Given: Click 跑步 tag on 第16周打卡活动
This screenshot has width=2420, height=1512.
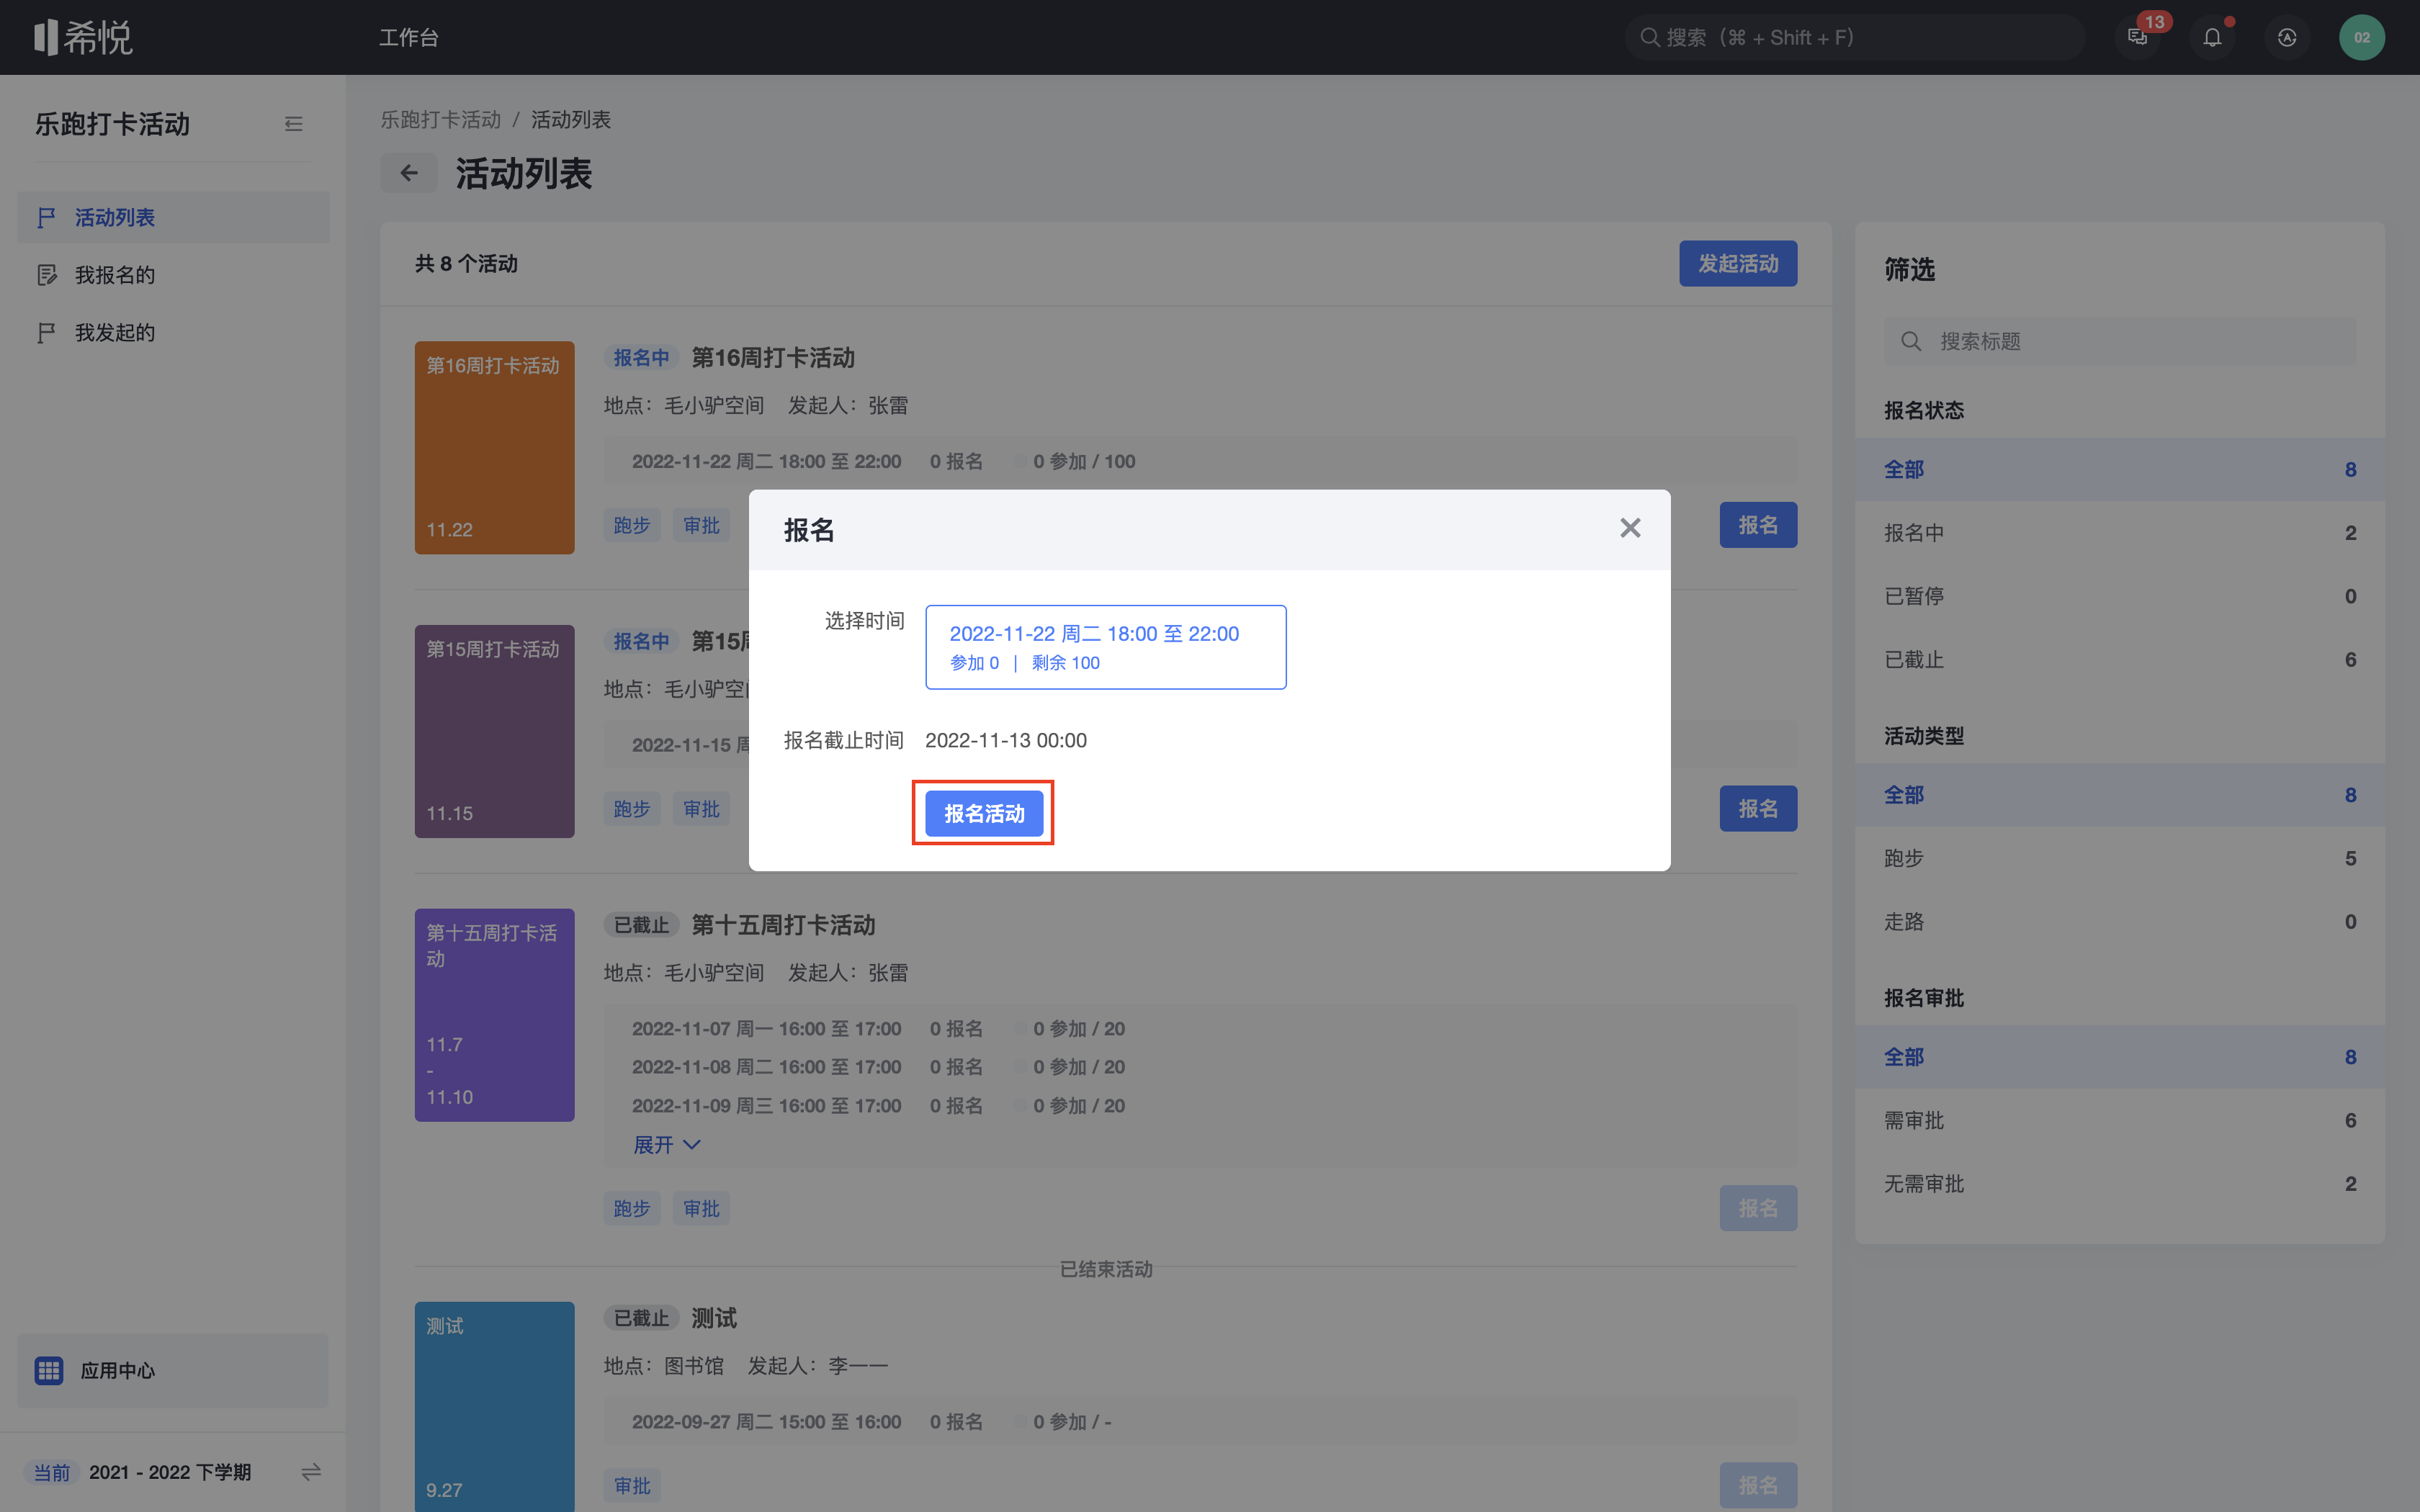Looking at the screenshot, I should click(632, 525).
